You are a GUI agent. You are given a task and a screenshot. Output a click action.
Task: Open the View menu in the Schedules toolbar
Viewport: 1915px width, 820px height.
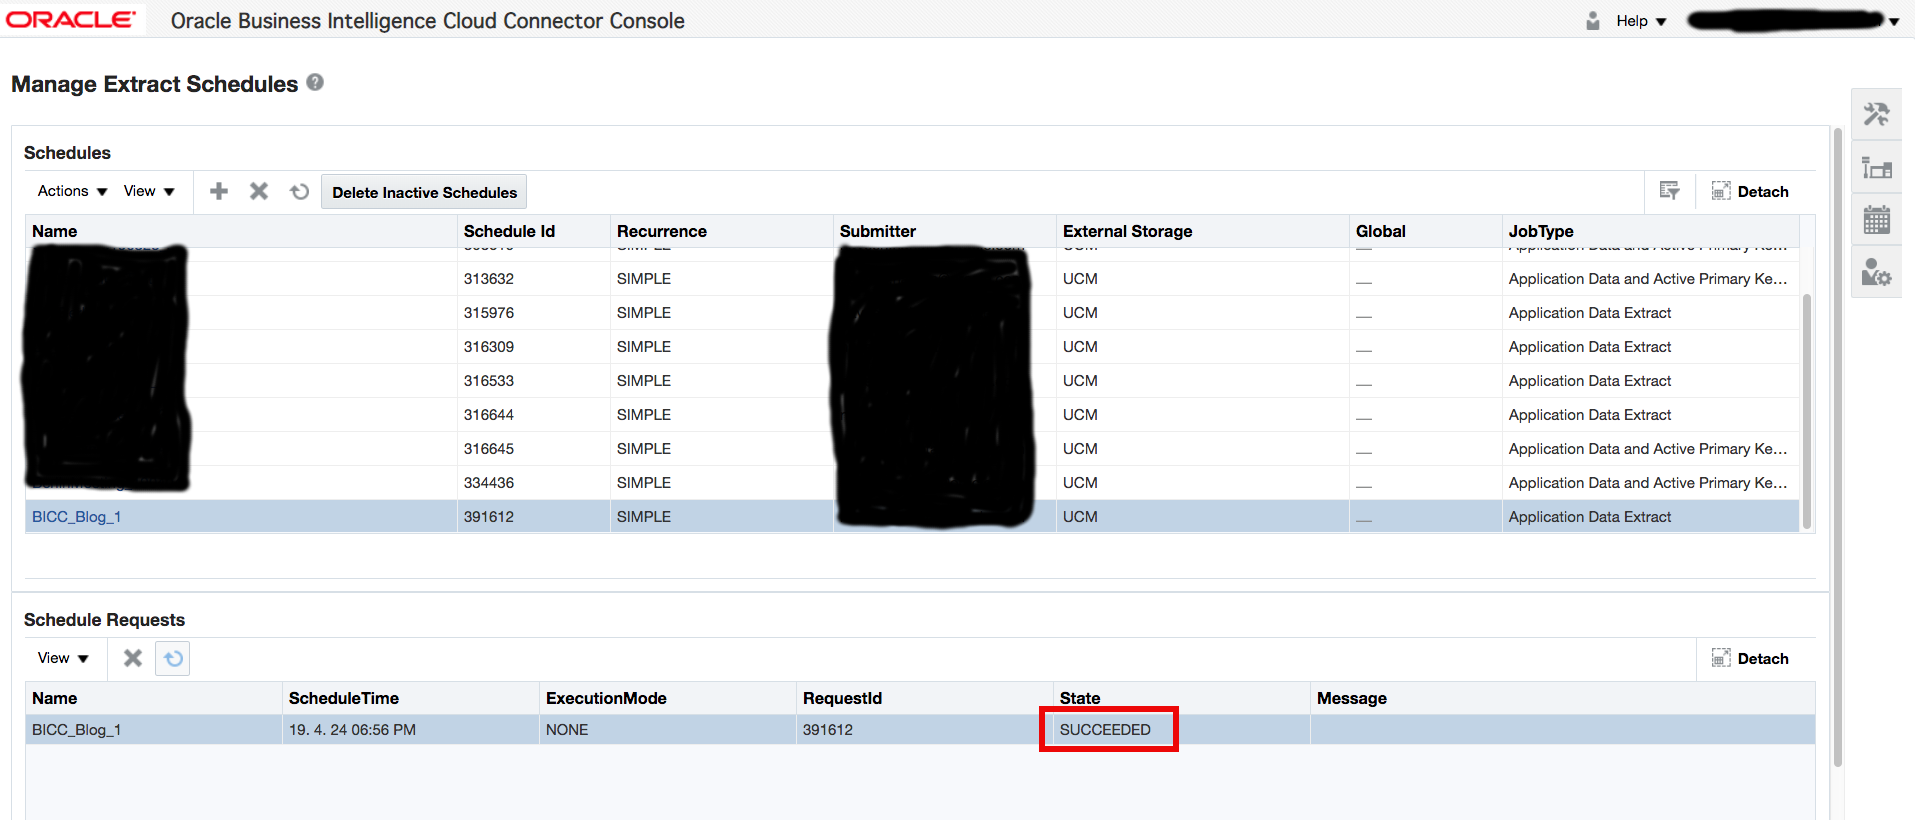click(149, 191)
